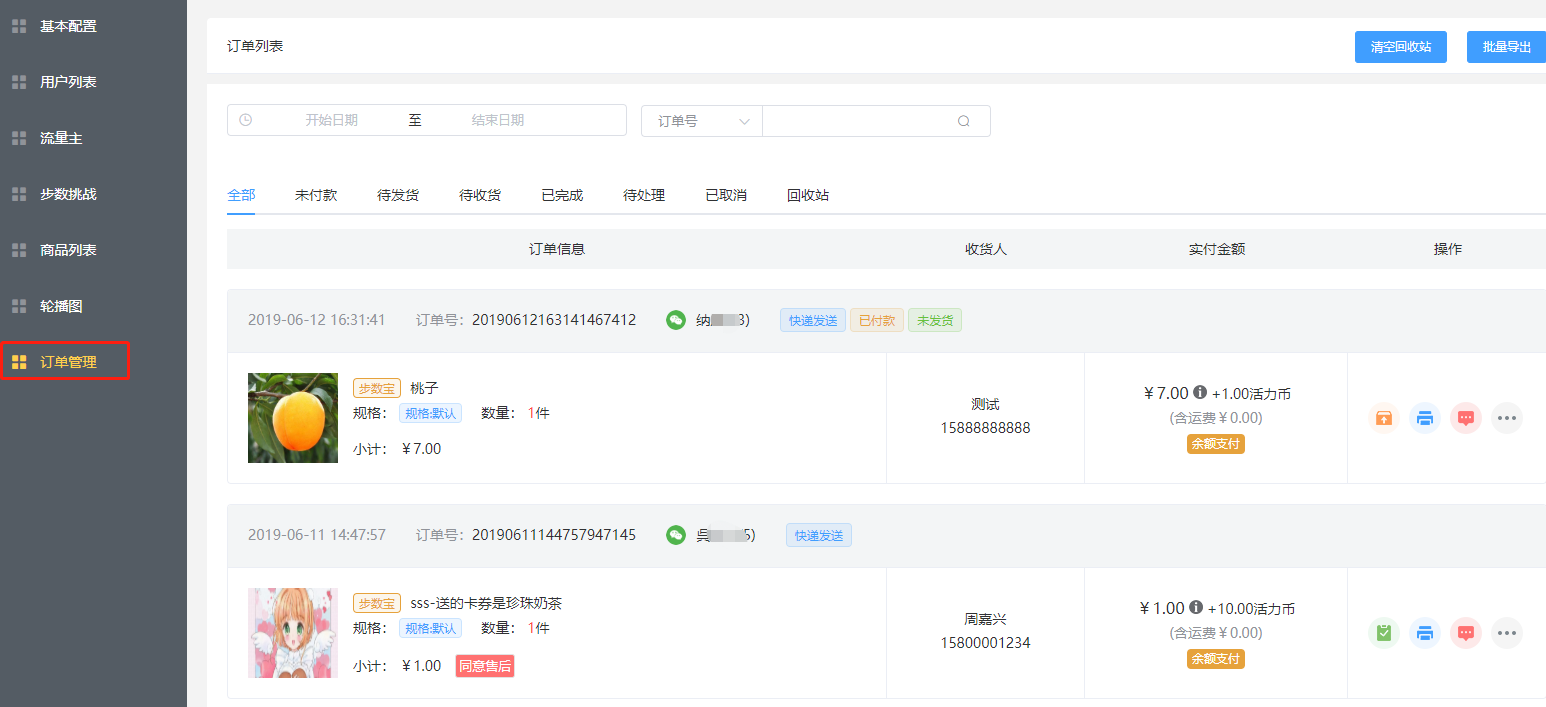This screenshot has height=707, width=1546.
Task: Click the green clipboard-check icon for the 珍珠奶茶 order
Action: (1383, 633)
